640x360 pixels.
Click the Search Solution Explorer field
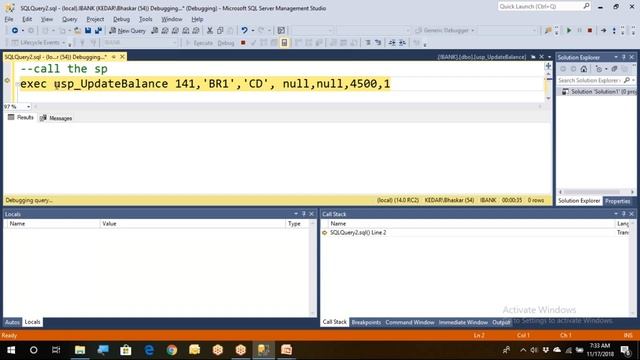point(596,80)
